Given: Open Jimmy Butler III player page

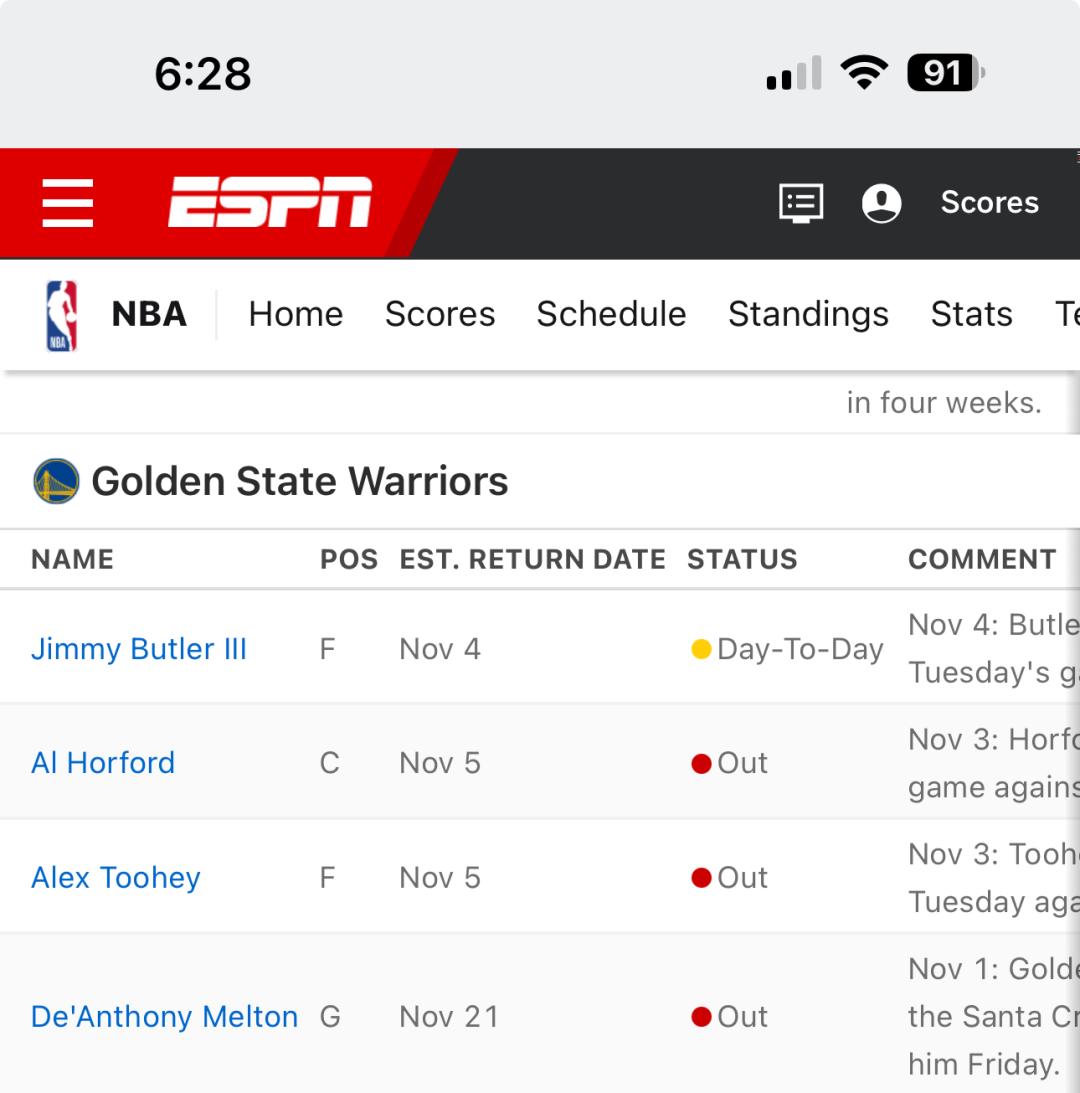Looking at the screenshot, I should coord(139,649).
